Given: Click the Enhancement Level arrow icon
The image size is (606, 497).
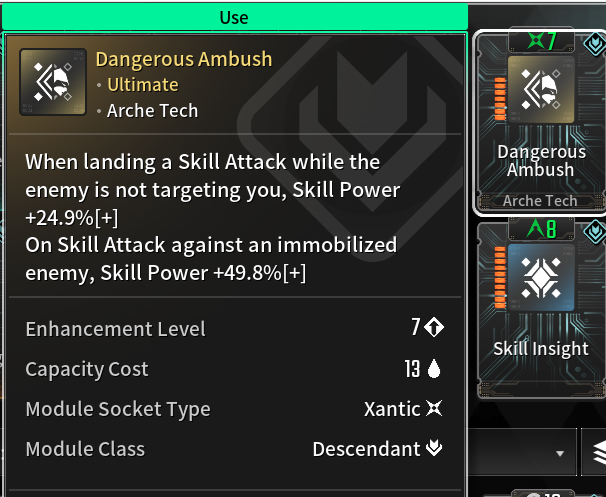Looking at the screenshot, I should 434,327.
